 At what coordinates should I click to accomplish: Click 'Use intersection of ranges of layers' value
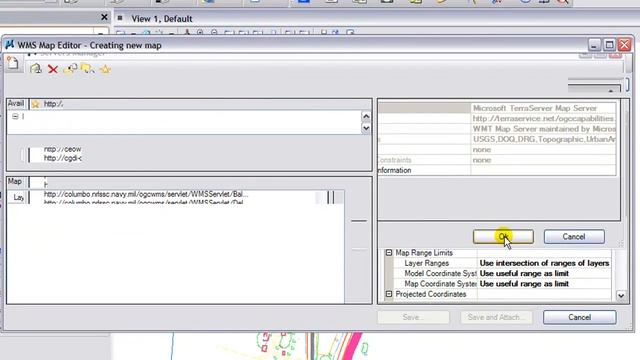click(x=544, y=263)
